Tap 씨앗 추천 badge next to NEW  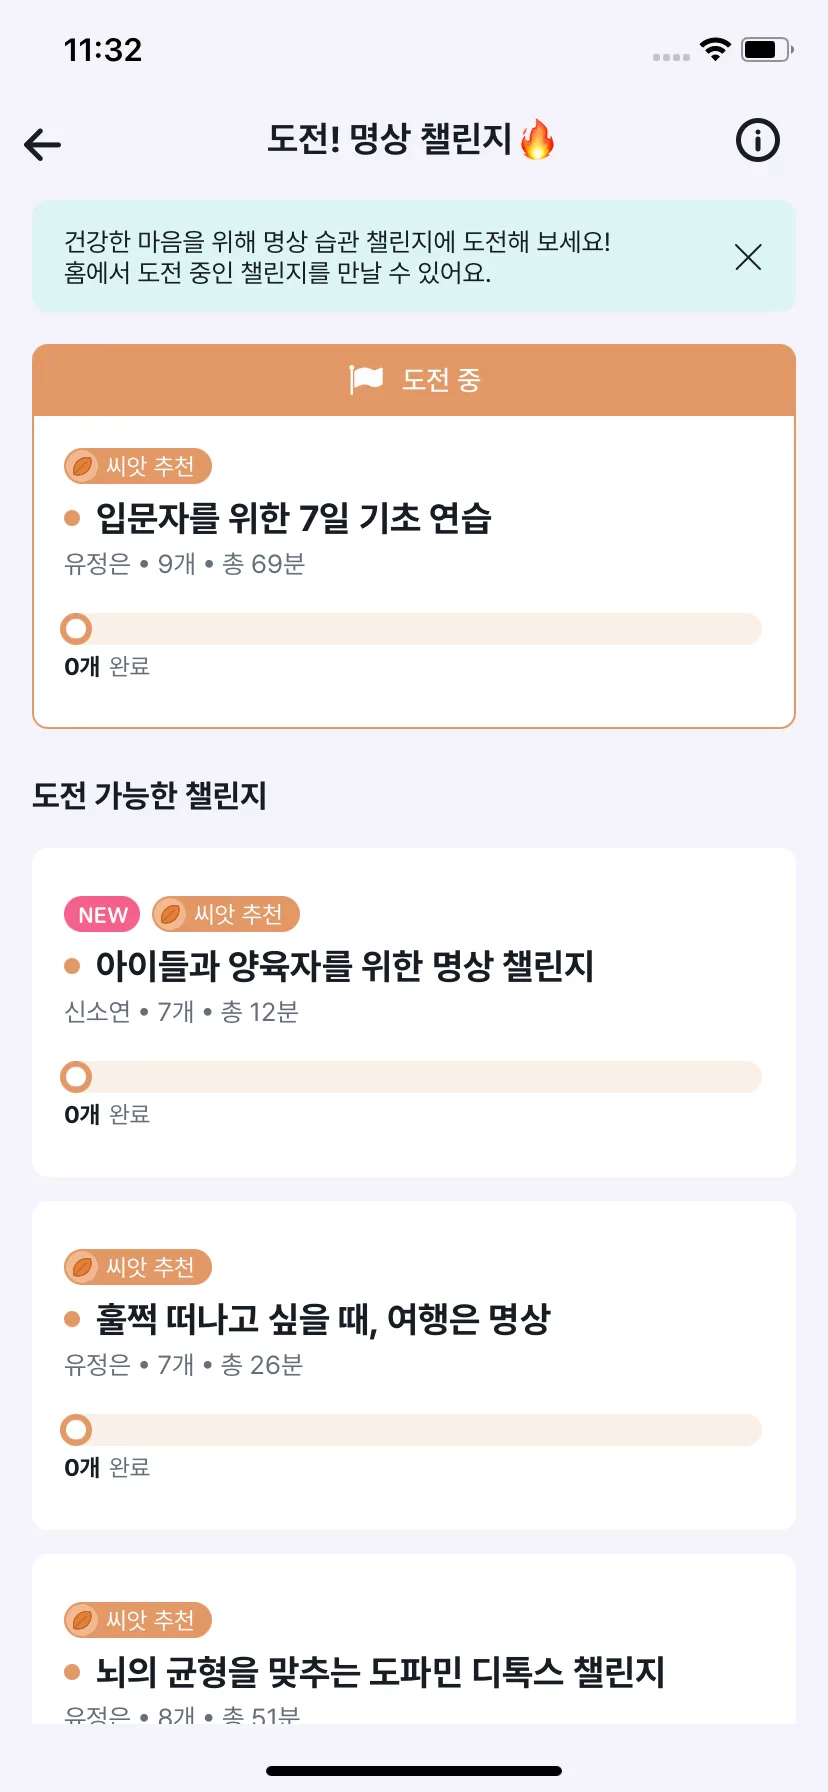click(x=226, y=914)
